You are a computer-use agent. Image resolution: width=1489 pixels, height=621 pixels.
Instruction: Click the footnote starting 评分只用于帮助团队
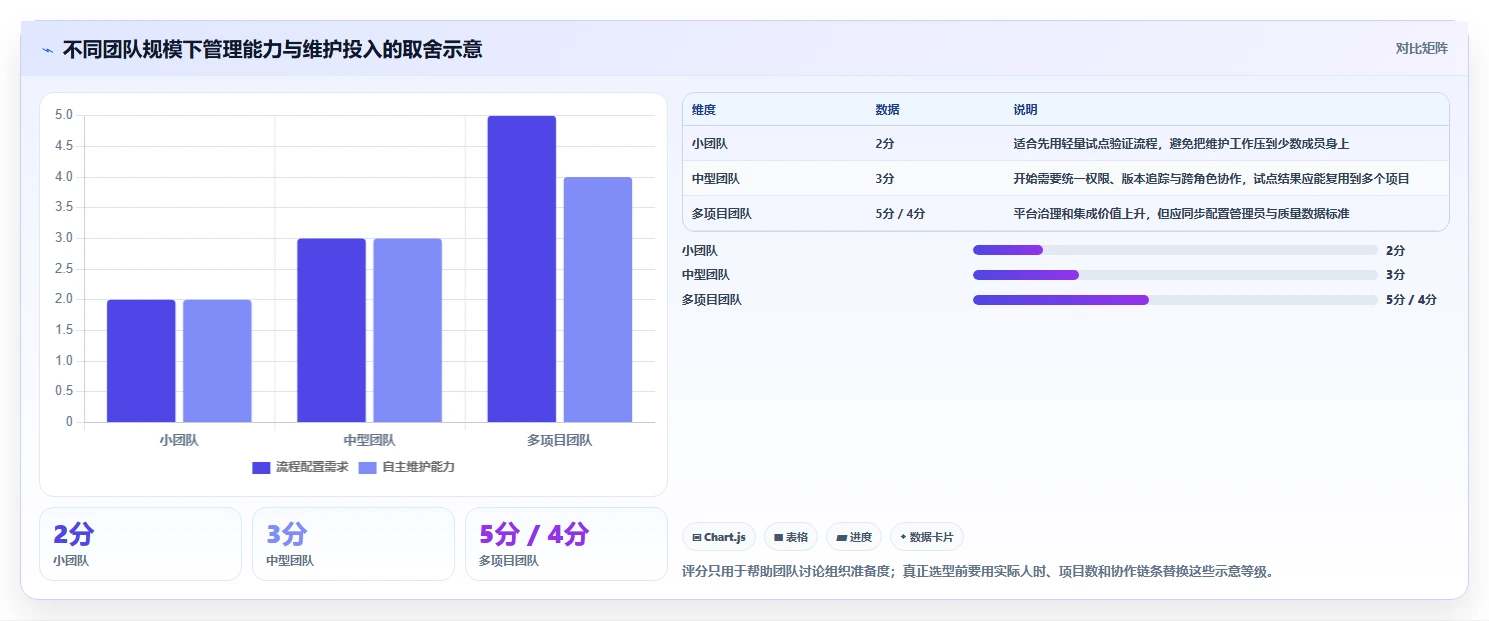(979, 572)
